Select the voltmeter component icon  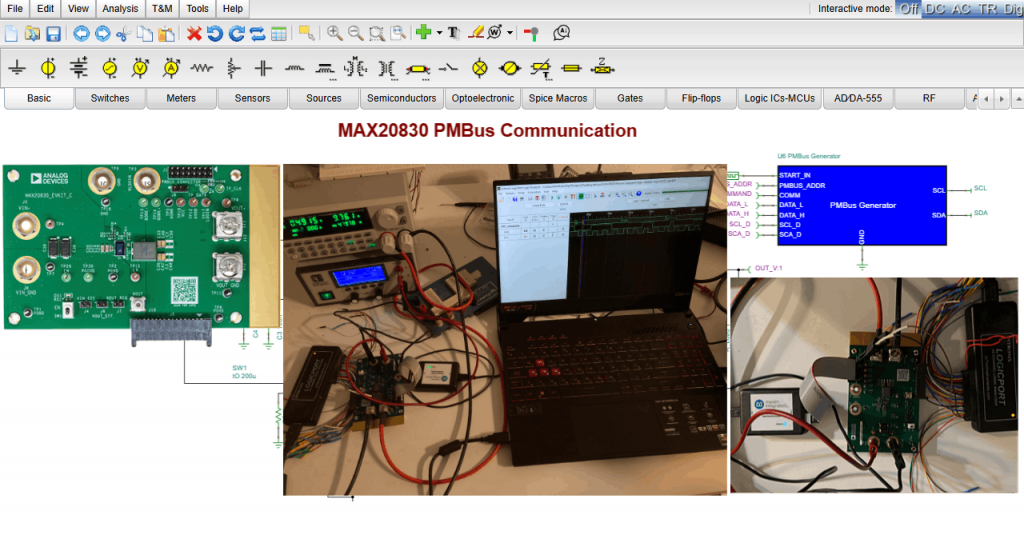(140, 68)
